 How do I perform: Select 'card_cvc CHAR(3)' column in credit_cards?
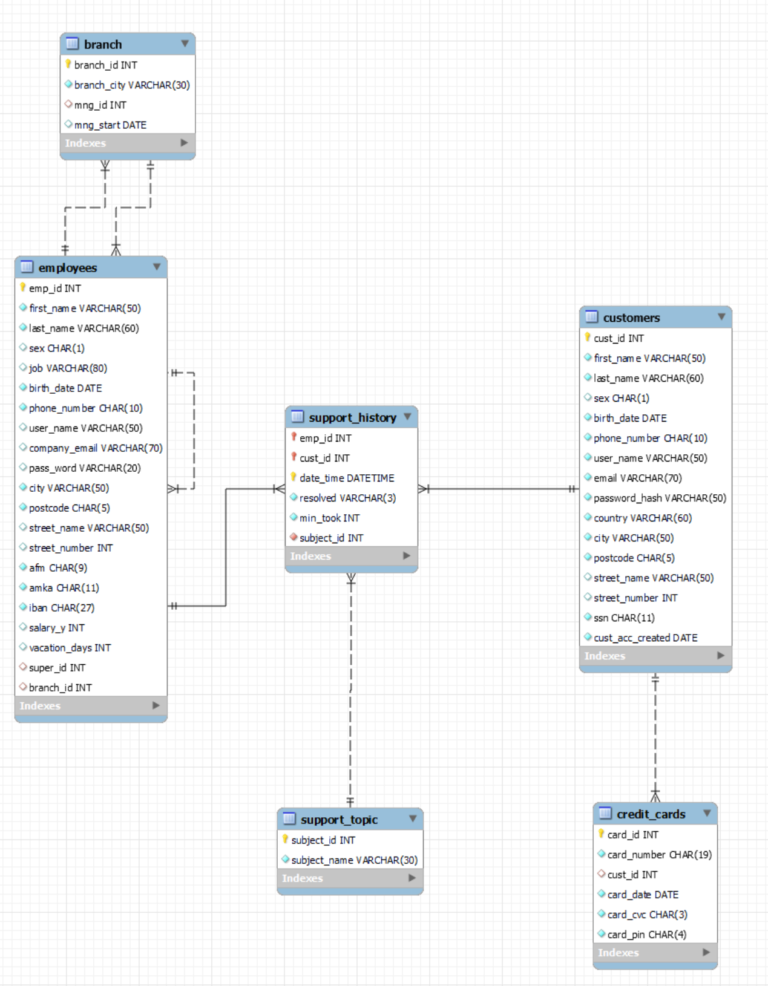[655, 914]
